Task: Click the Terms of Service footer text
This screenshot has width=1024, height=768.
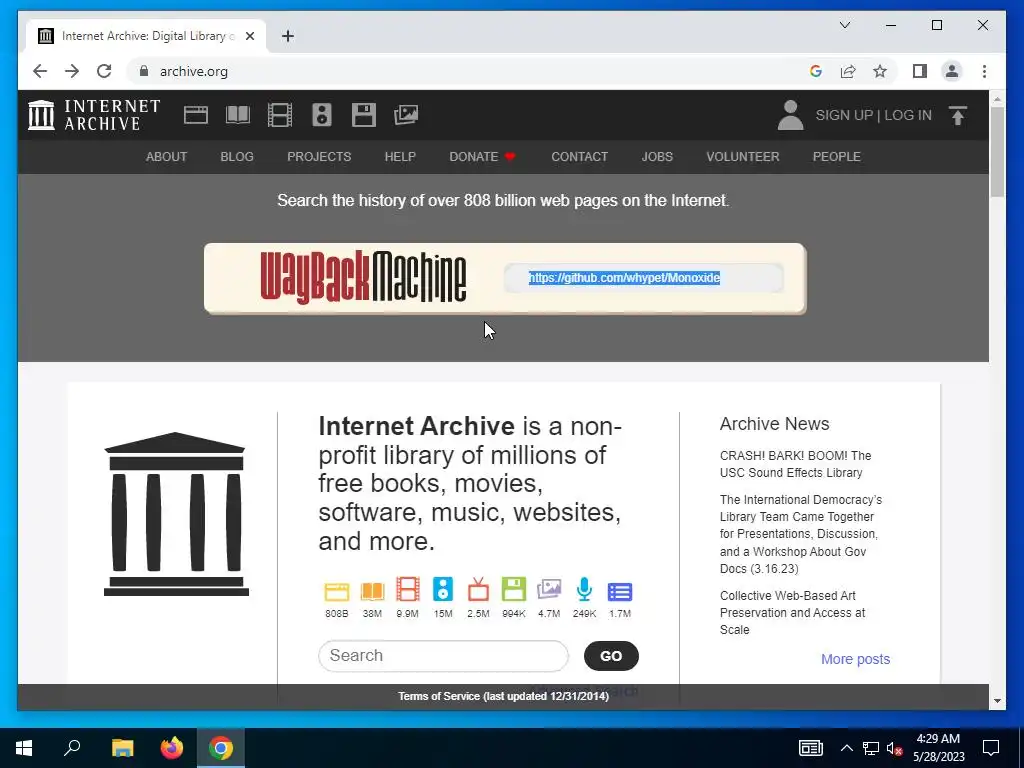Action: click(504, 696)
